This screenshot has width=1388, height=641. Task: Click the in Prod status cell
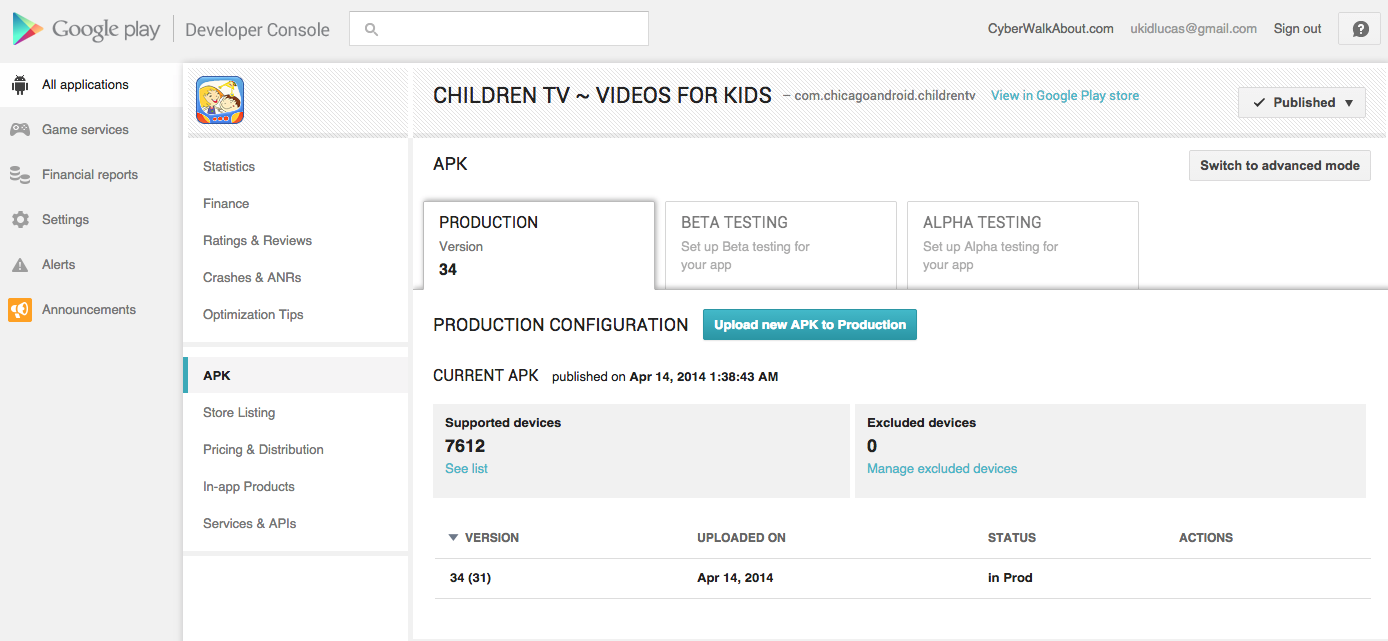(x=1010, y=578)
